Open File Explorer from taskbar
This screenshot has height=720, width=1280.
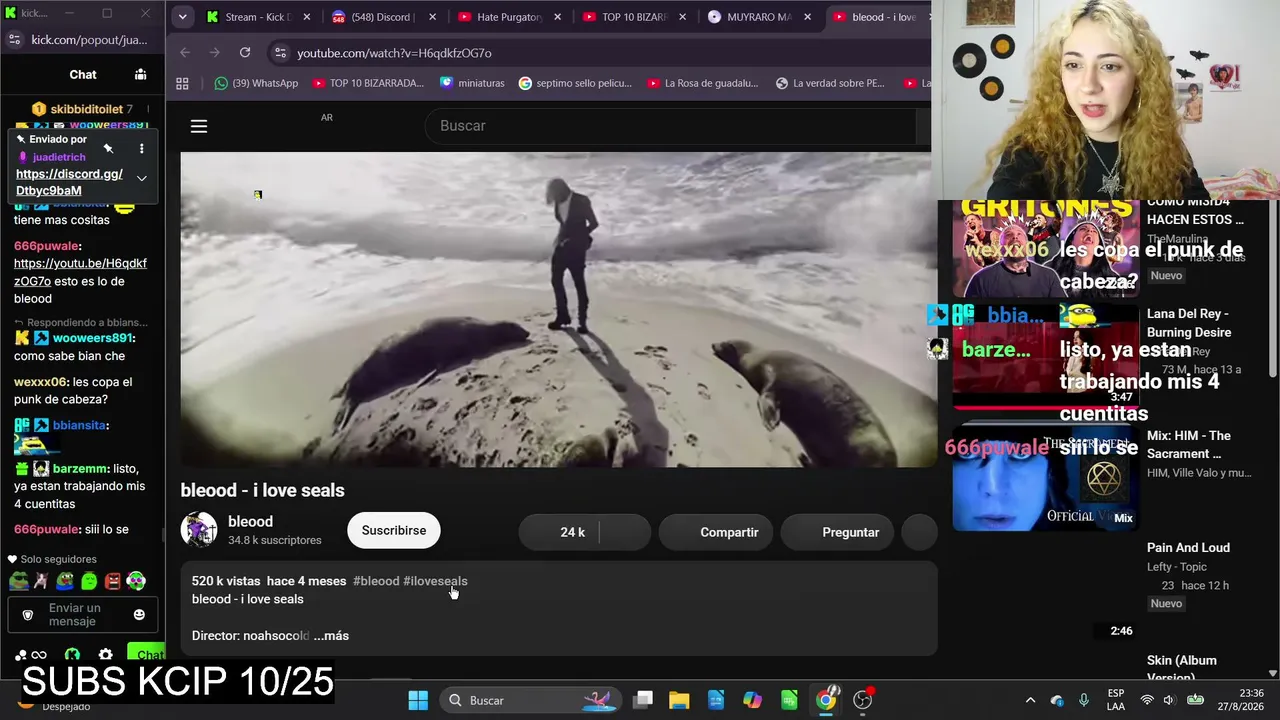[x=679, y=700]
